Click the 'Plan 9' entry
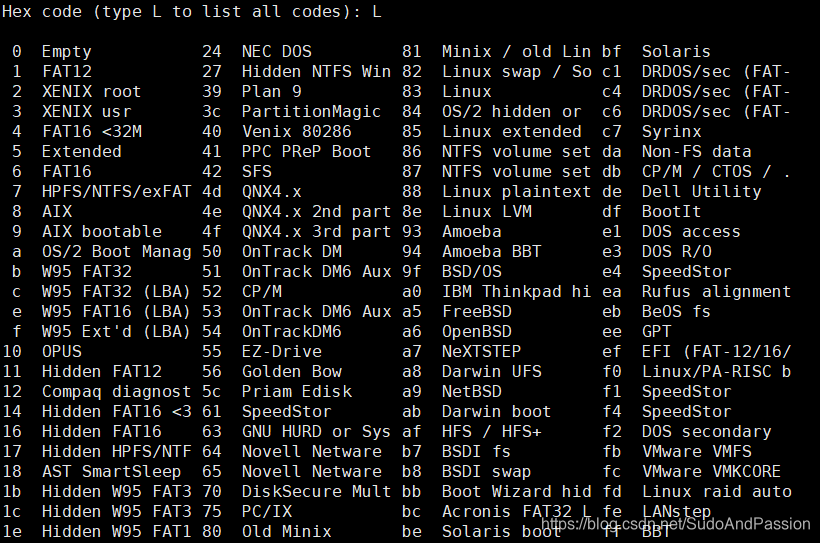The width and height of the screenshot is (820, 543). click(x=271, y=92)
